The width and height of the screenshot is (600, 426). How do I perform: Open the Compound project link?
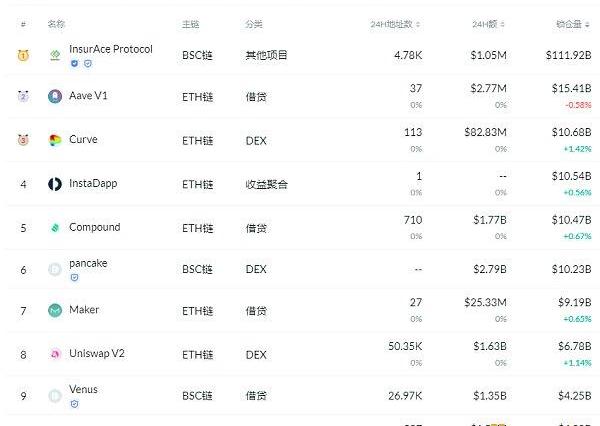tap(95, 227)
